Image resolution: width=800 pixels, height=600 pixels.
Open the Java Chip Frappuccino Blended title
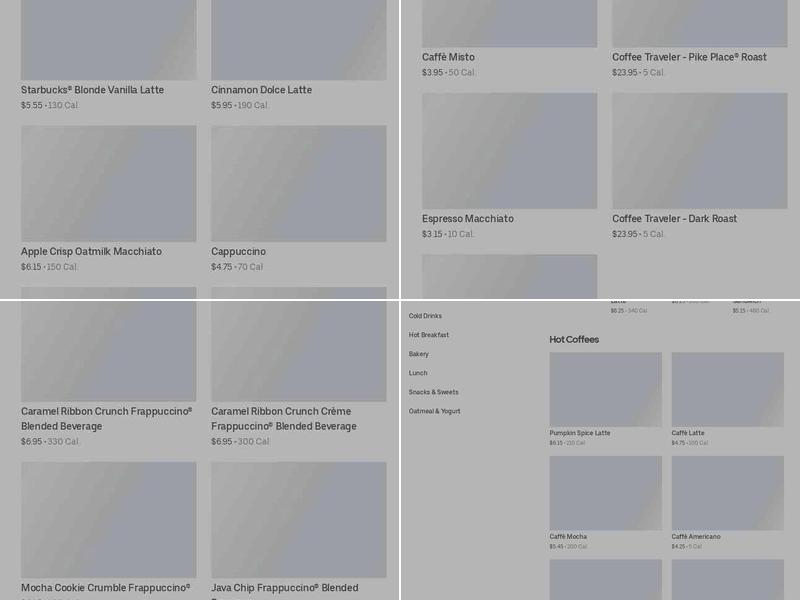[285, 588]
